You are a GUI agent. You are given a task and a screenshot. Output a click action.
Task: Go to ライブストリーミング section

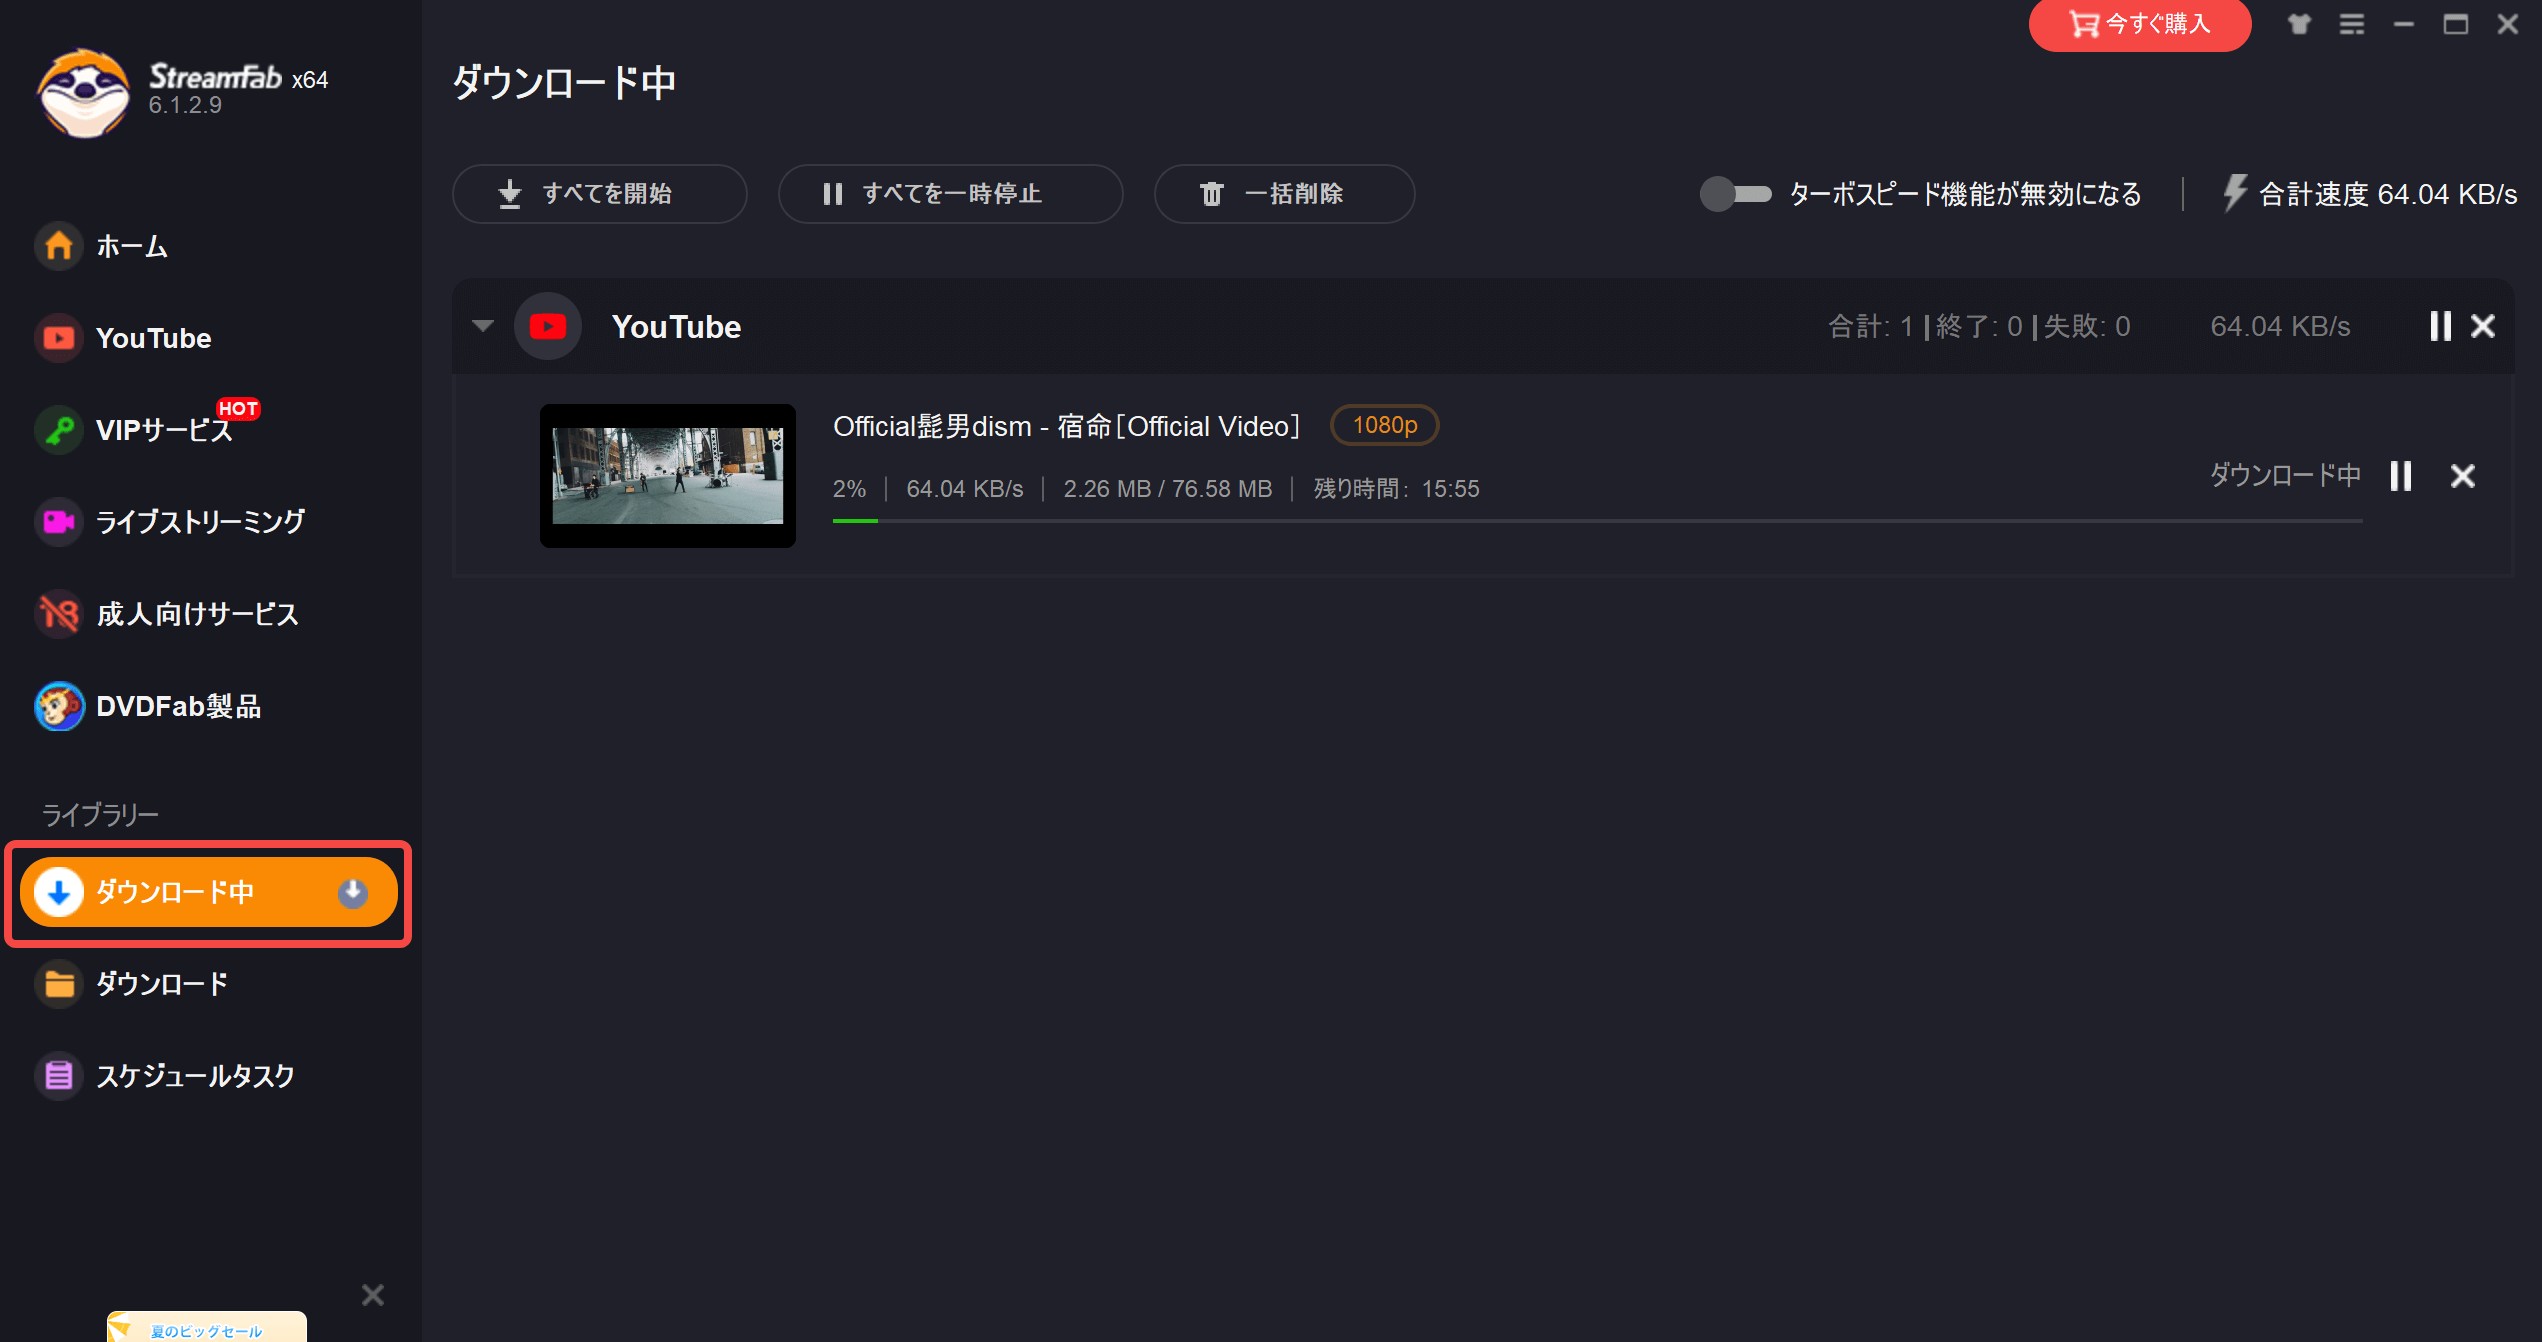click(199, 522)
